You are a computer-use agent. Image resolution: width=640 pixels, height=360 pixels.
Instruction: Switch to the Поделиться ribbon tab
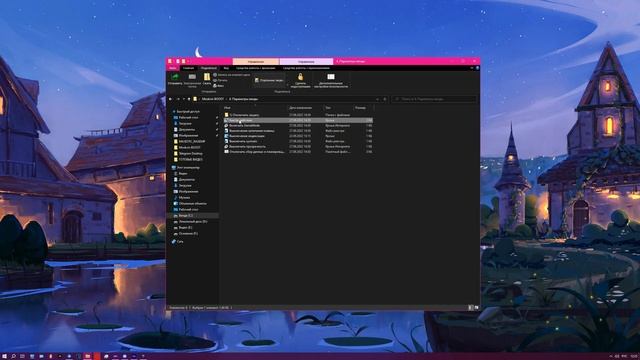pos(209,68)
